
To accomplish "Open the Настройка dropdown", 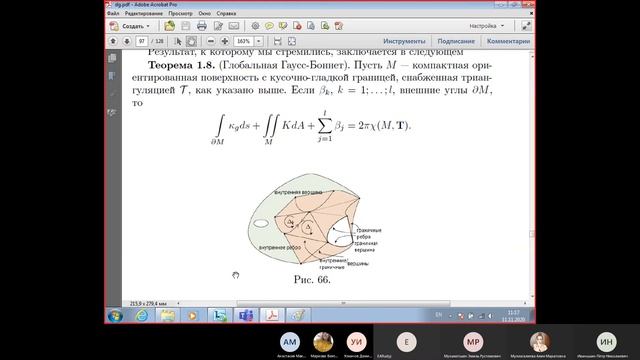I will (487, 26).
